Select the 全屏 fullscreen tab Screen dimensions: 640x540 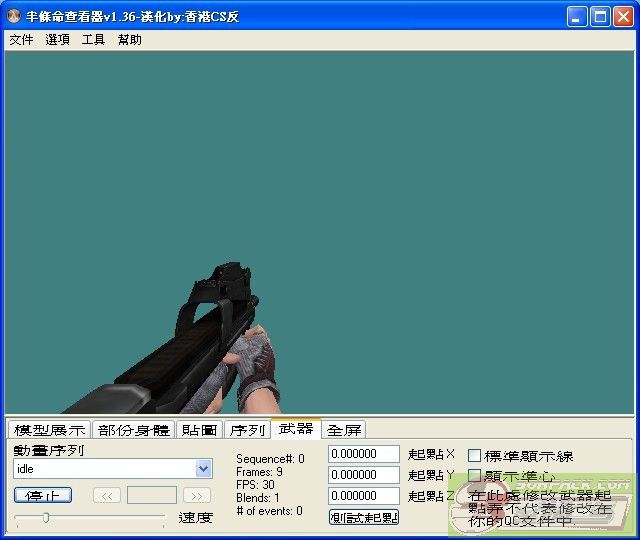[344, 430]
